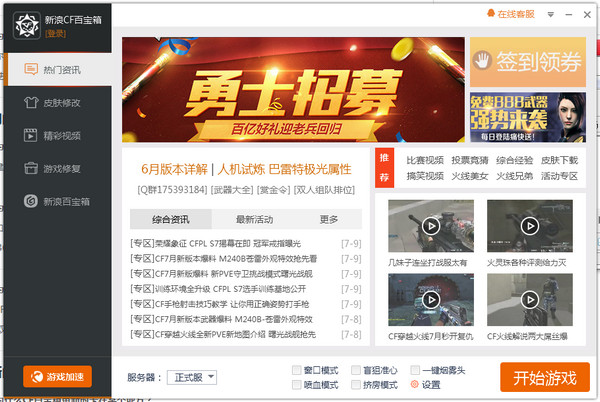600x402 pixels.
Task: Minimize the 百宝箱 window
Action: (569, 15)
